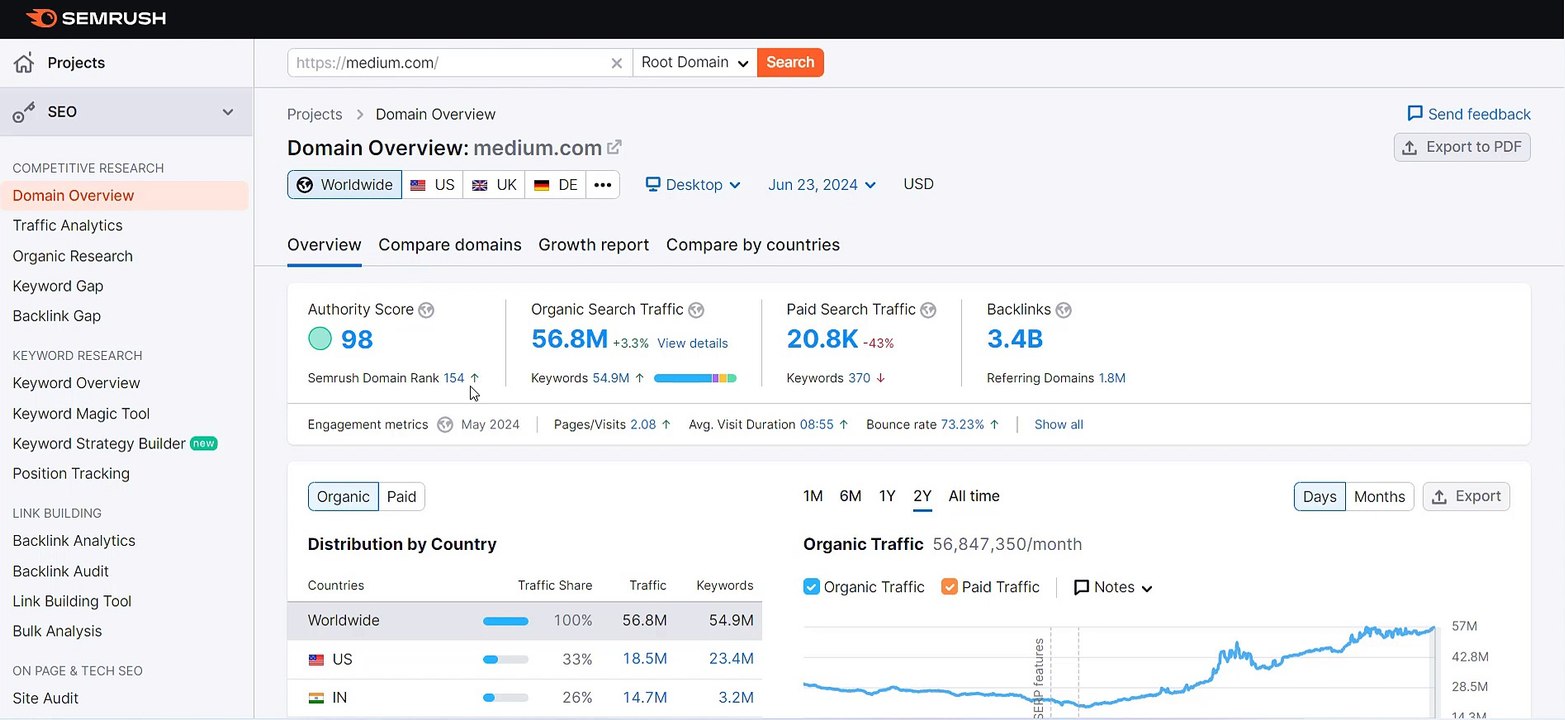This screenshot has width=1565, height=720.
Task: Open Projects home icon in sidebar
Action: (x=24, y=63)
